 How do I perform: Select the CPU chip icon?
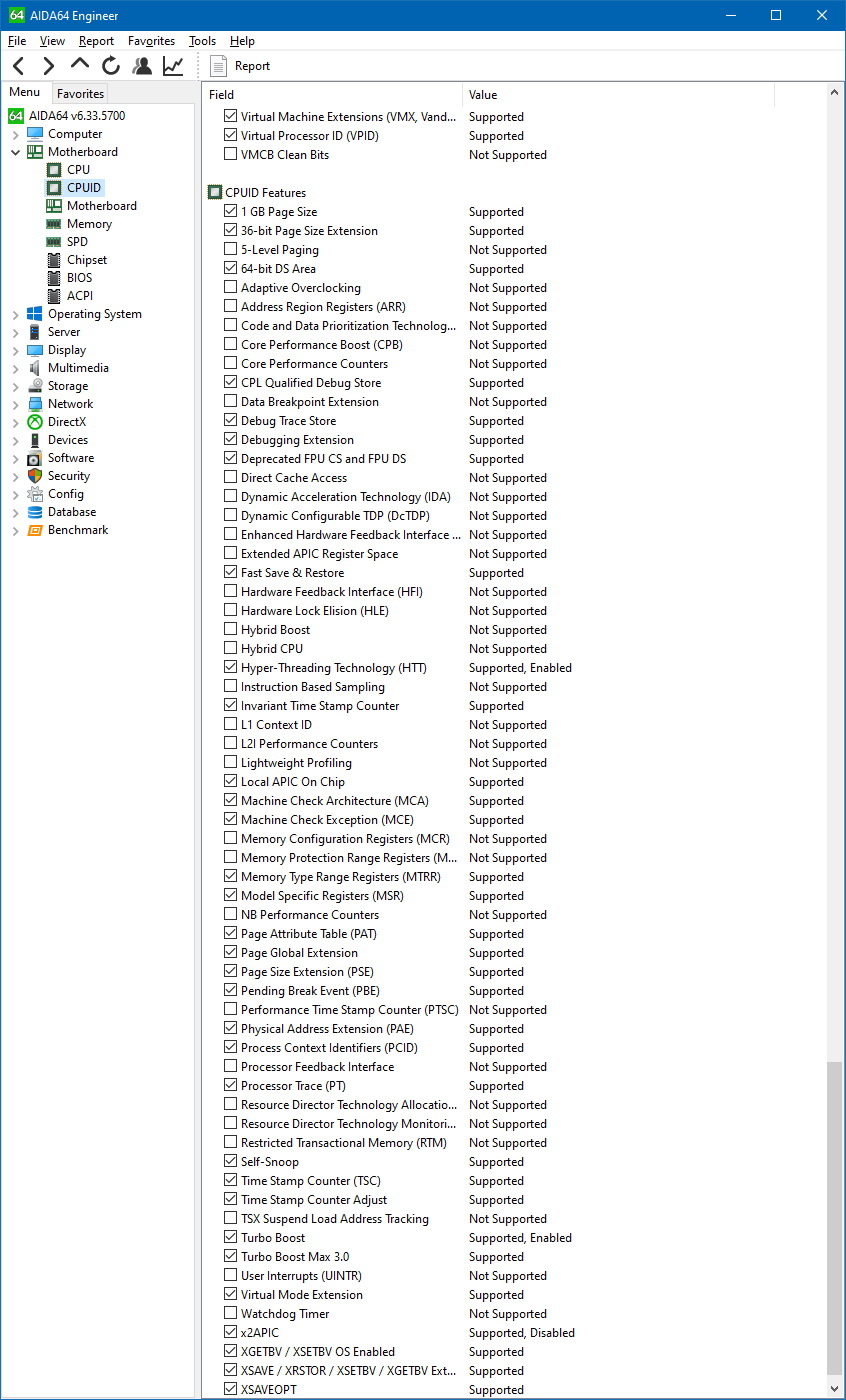pos(54,170)
